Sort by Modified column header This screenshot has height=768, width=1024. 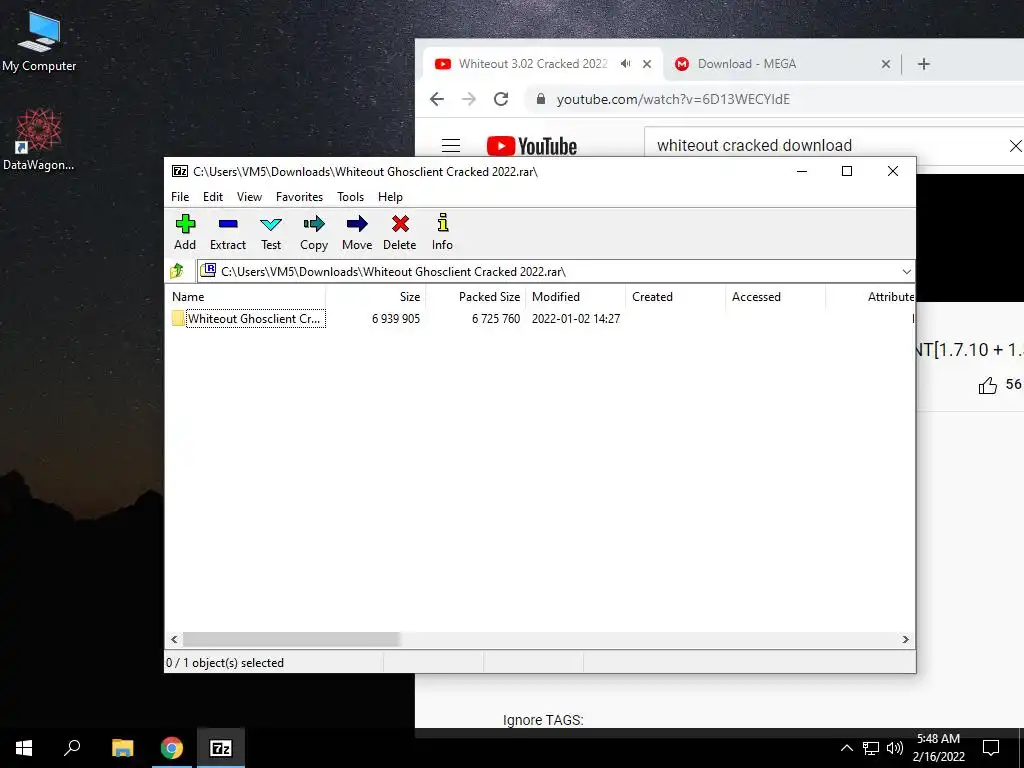[575, 296]
